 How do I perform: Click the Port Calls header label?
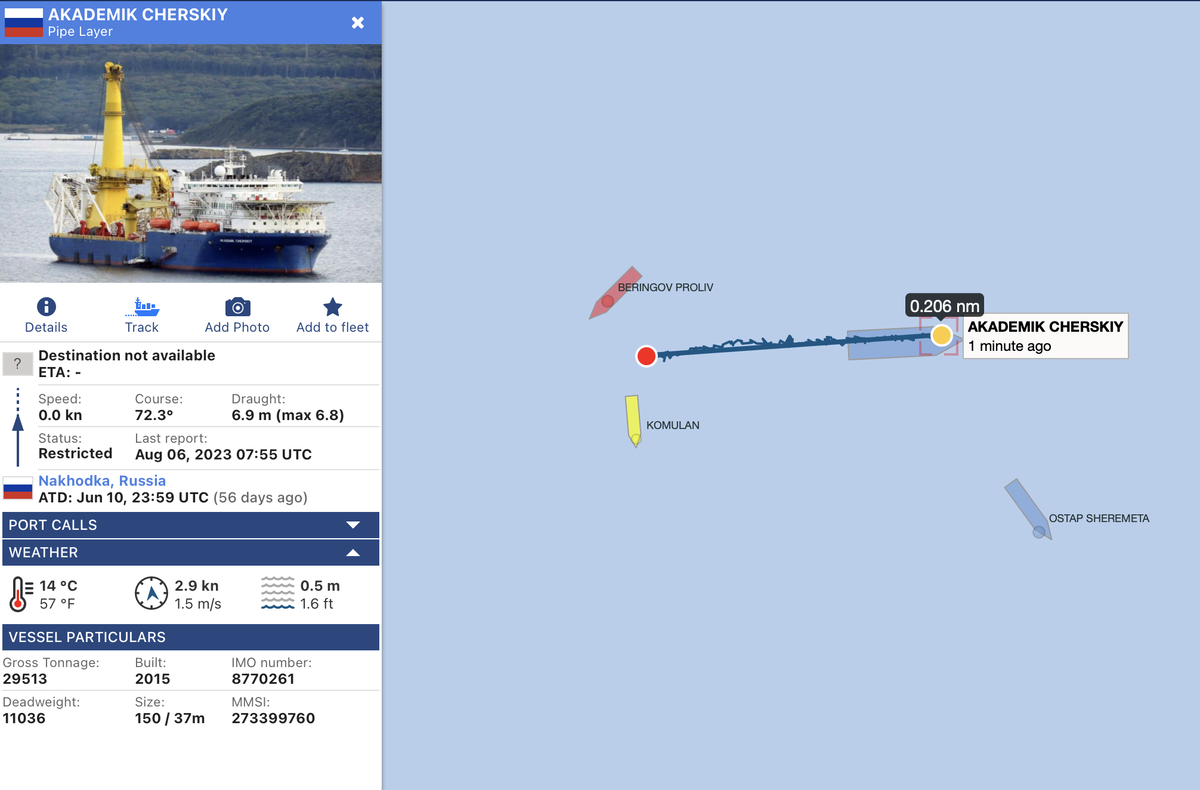pyautogui.click(x=53, y=525)
